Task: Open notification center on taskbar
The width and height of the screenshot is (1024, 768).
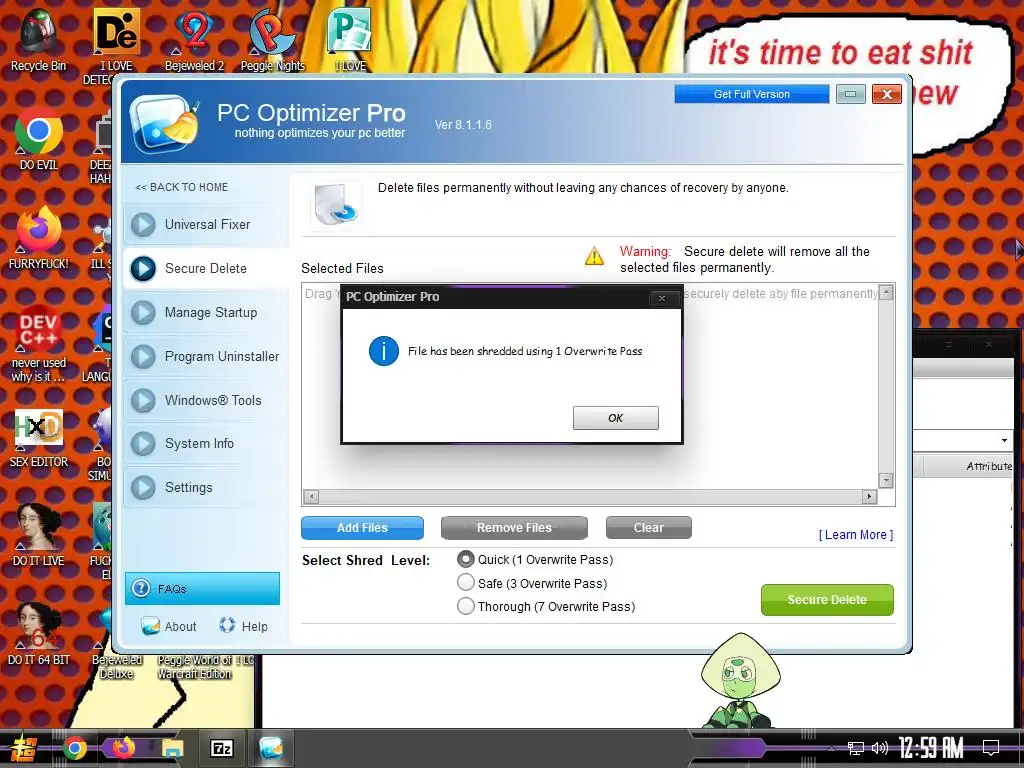Action: pyautogui.click(x=991, y=747)
